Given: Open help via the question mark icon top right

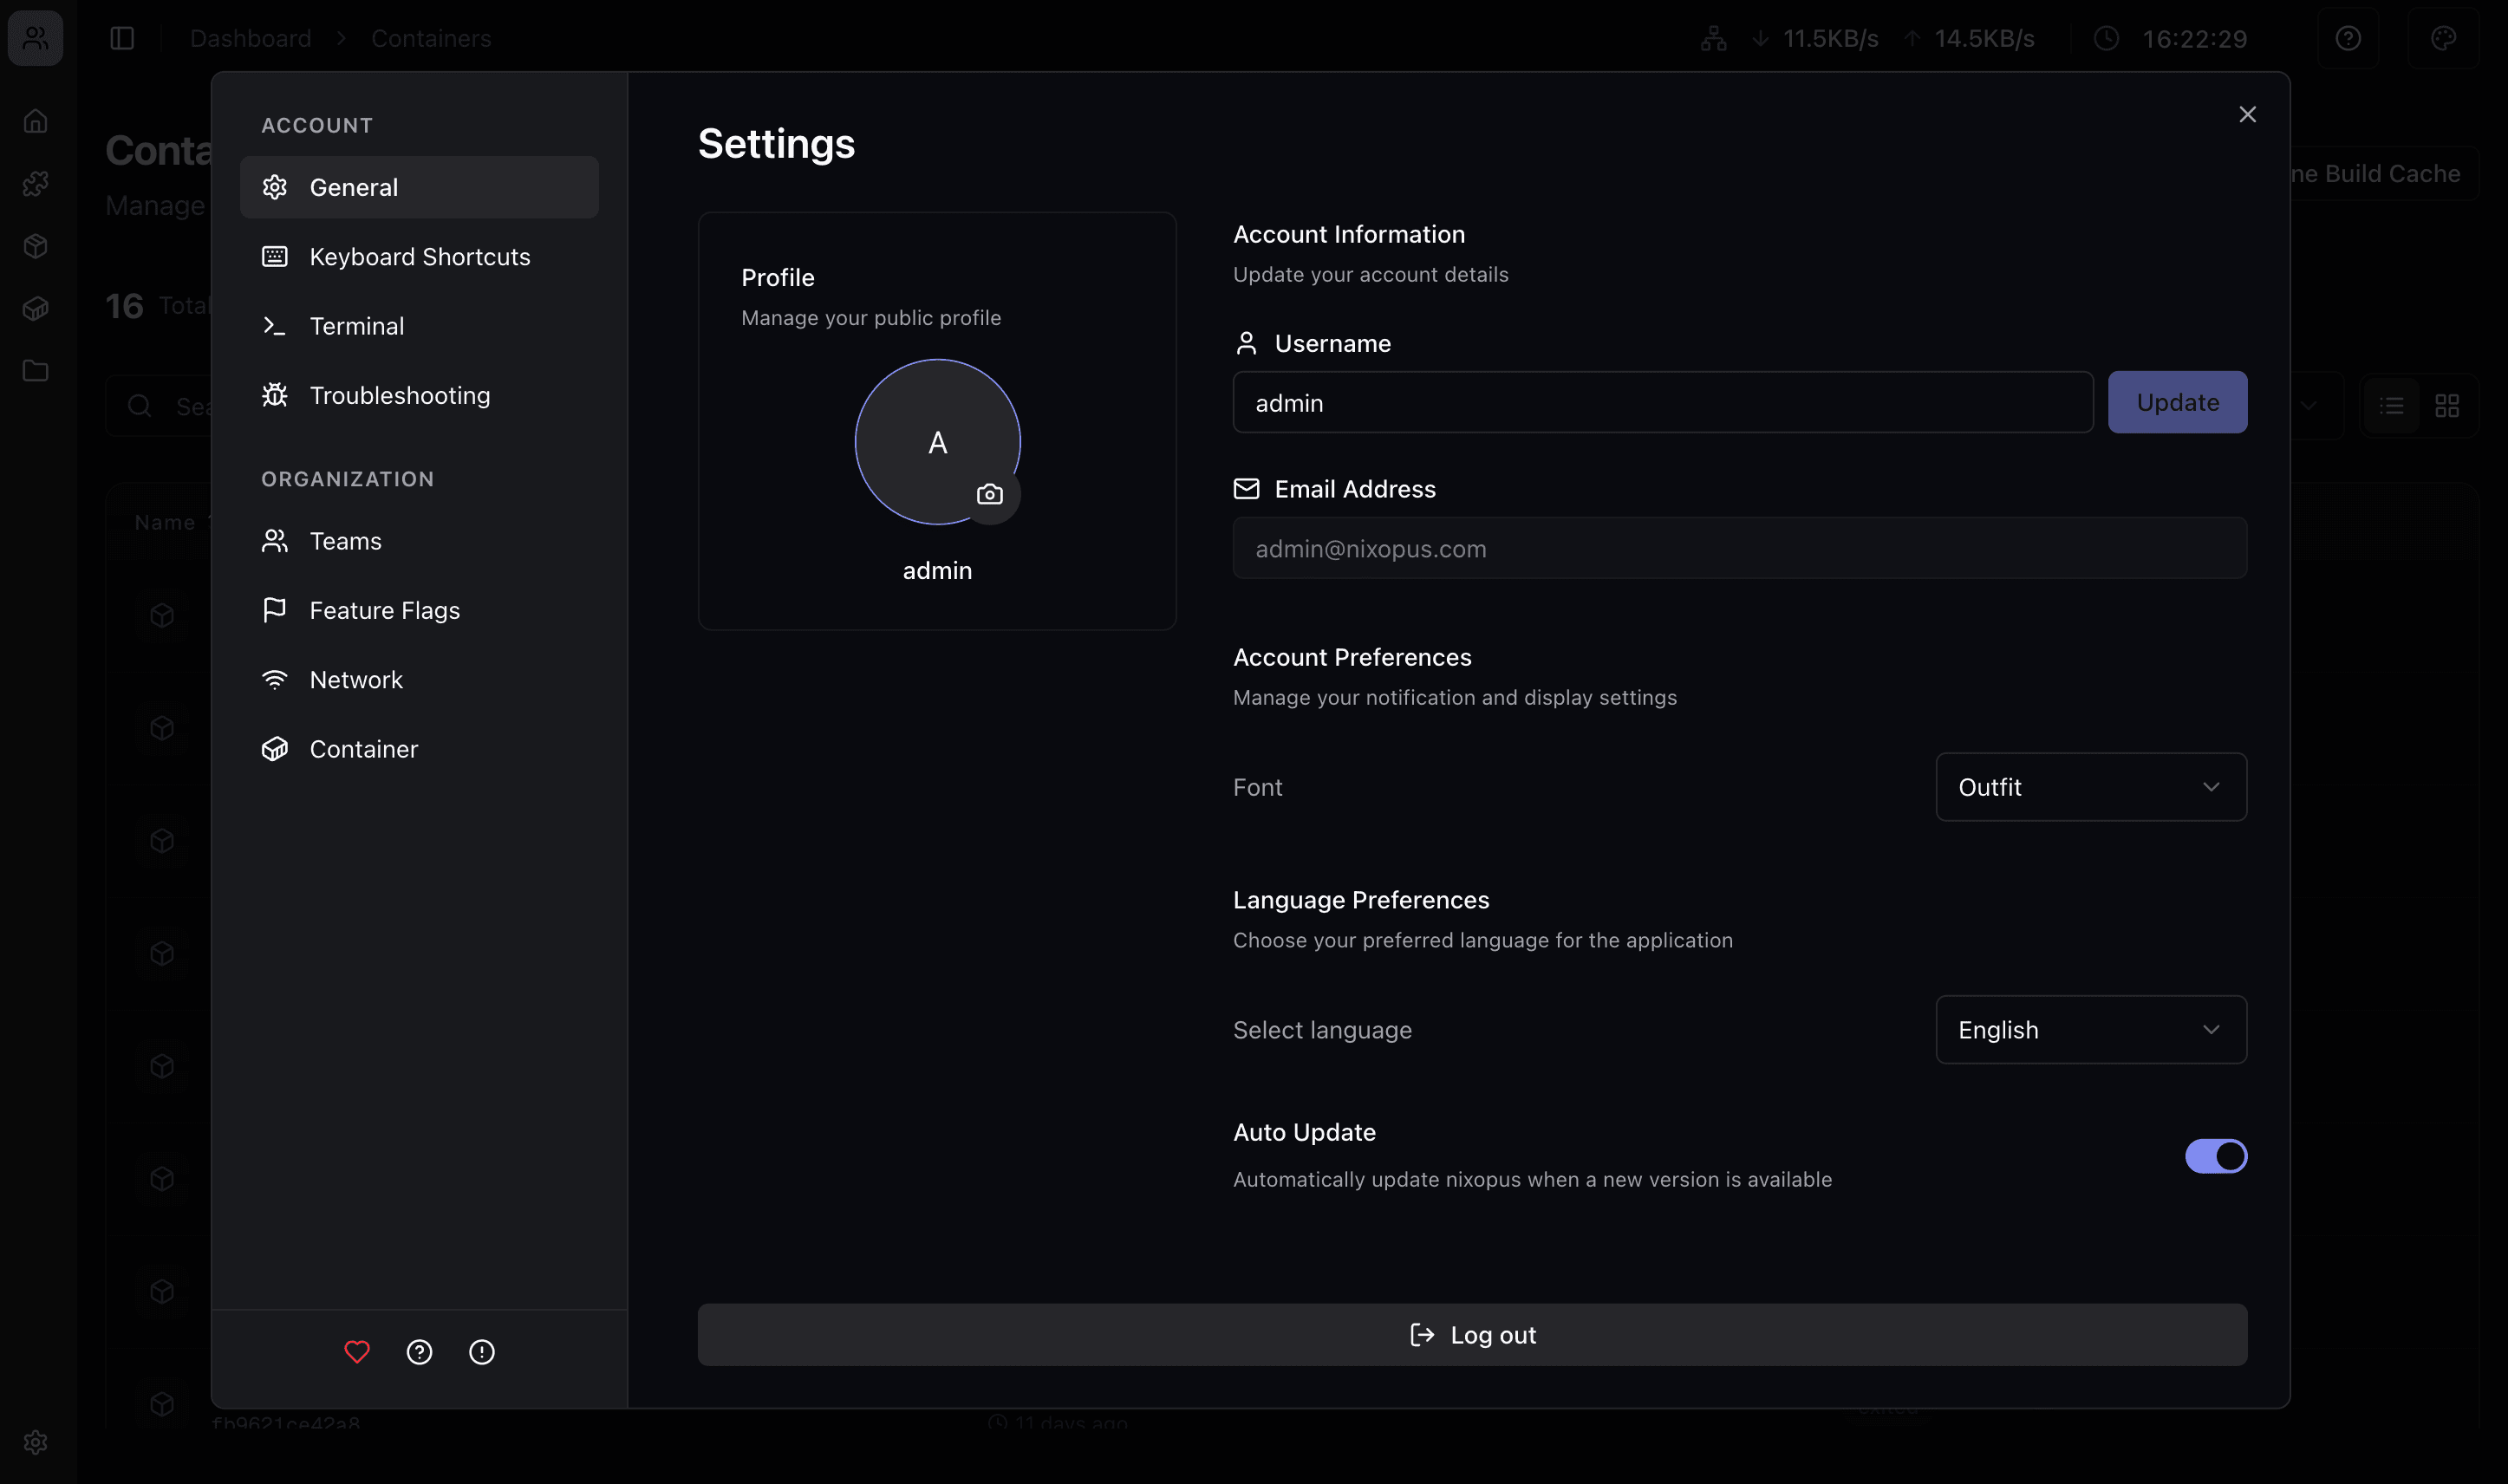Looking at the screenshot, I should click(x=2348, y=38).
